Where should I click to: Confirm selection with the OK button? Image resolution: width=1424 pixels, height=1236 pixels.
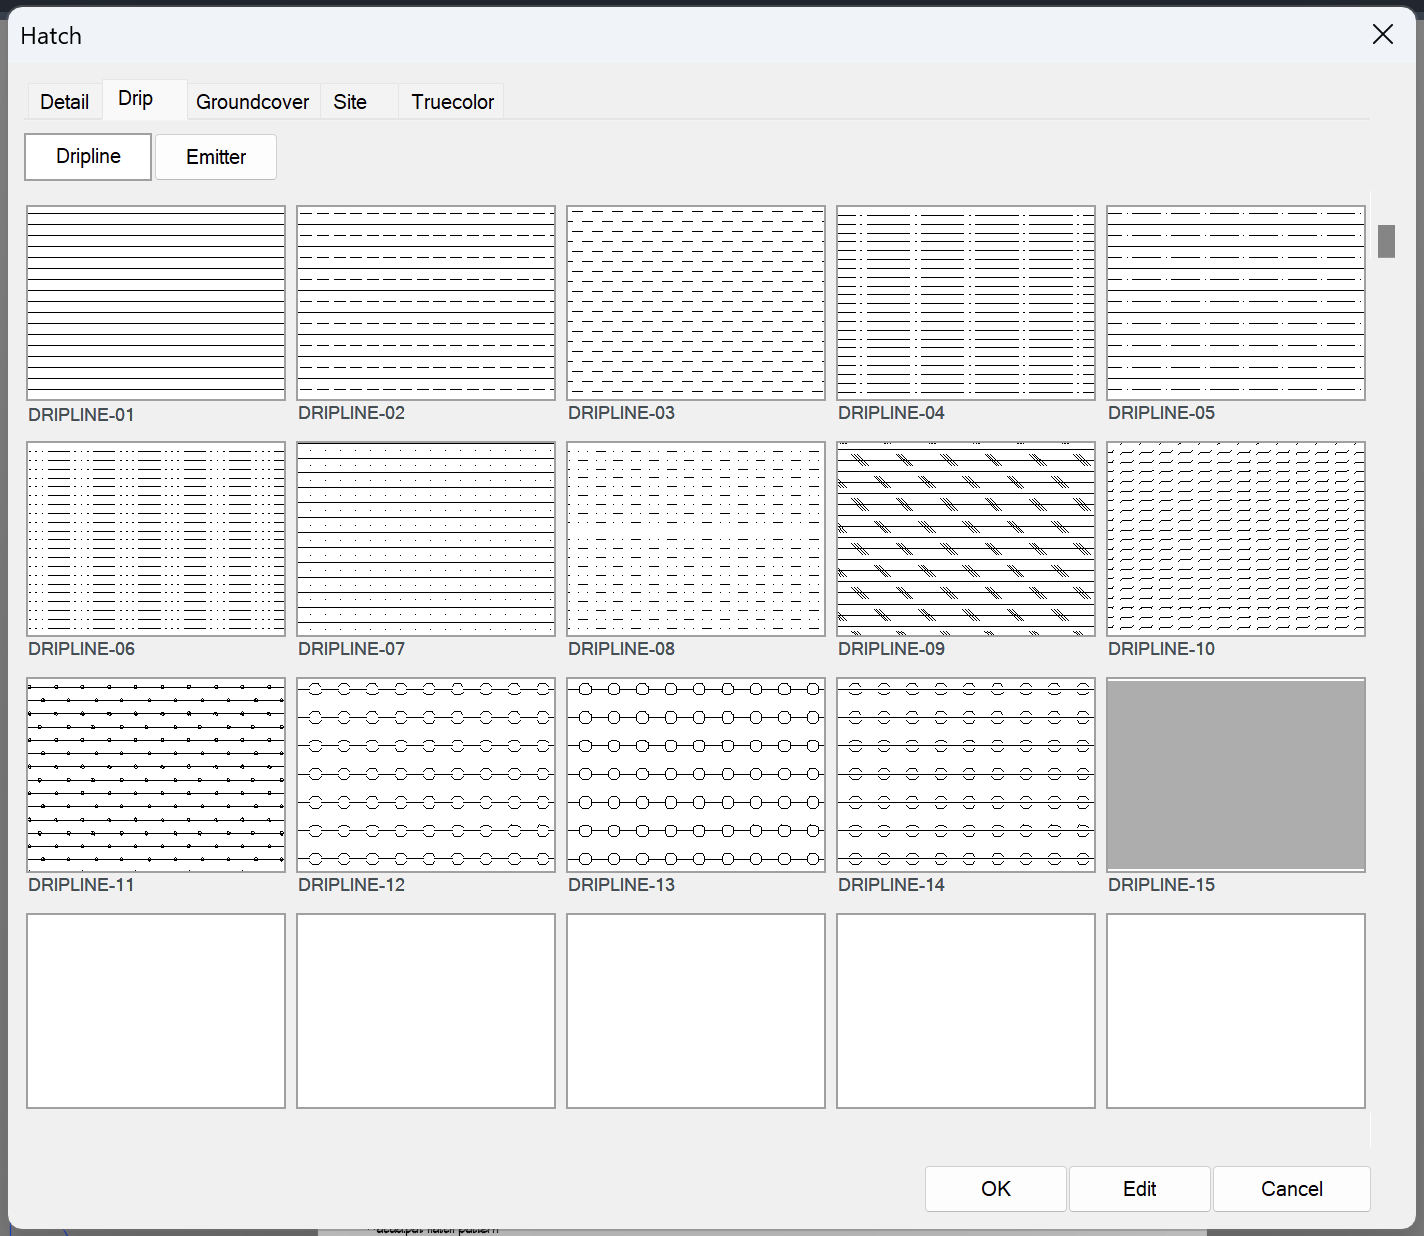point(996,1189)
